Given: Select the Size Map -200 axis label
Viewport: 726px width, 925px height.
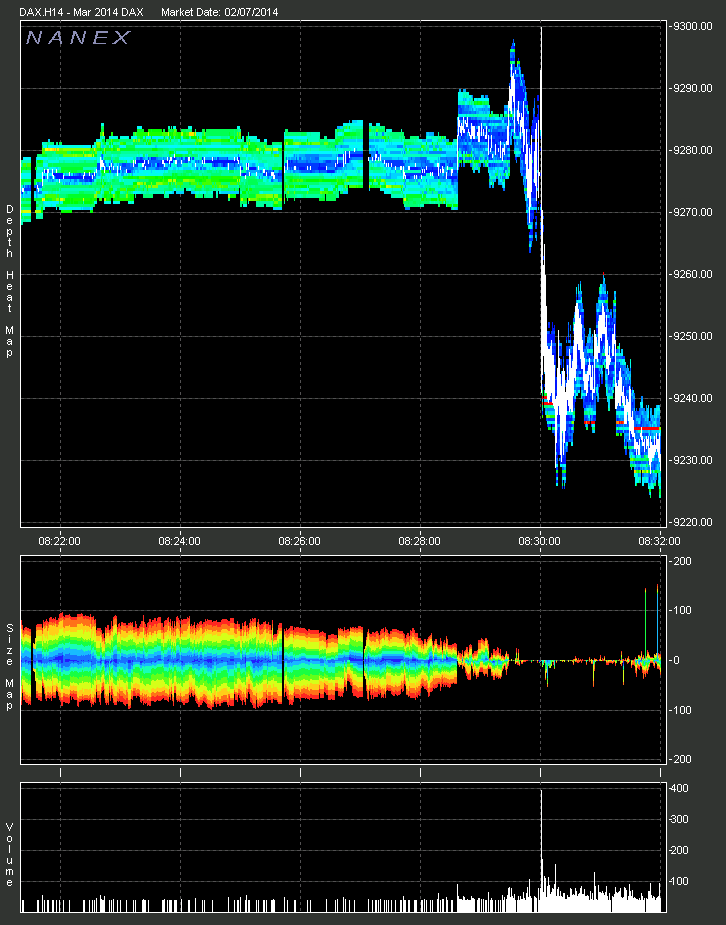Looking at the screenshot, I should (682, 759).
